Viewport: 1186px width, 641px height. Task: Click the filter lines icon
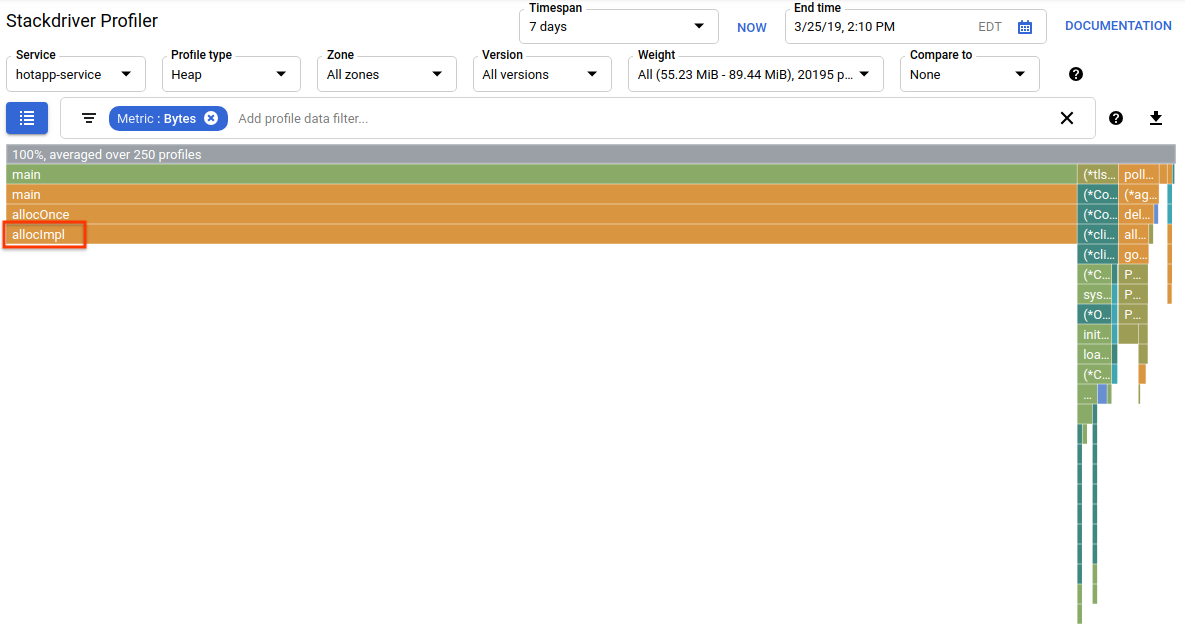pyautogui.click(x=89, y=118)
